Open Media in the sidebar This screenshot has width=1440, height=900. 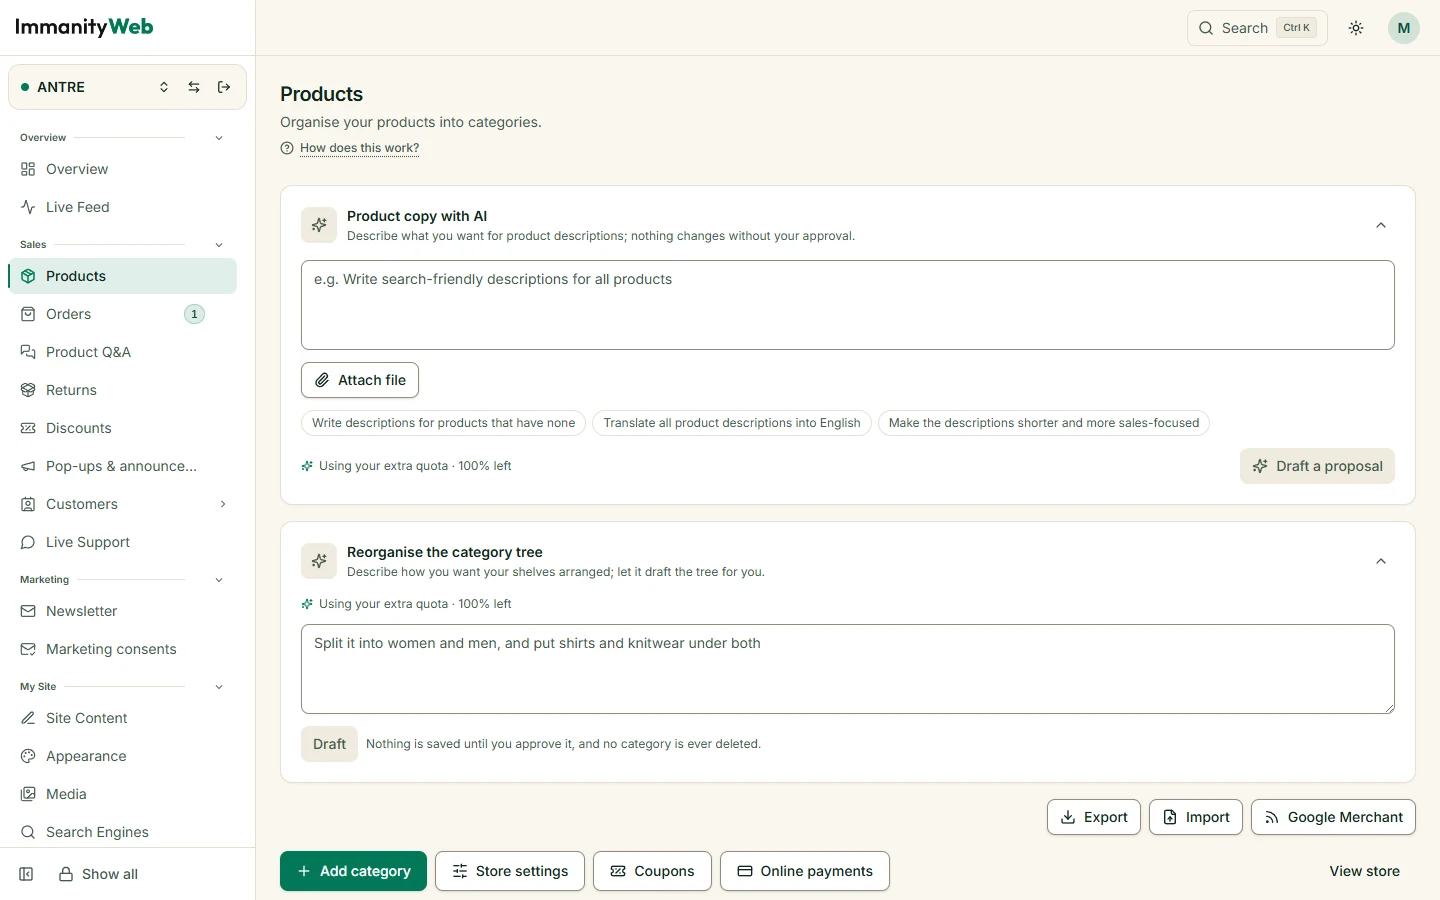point(122,794)
